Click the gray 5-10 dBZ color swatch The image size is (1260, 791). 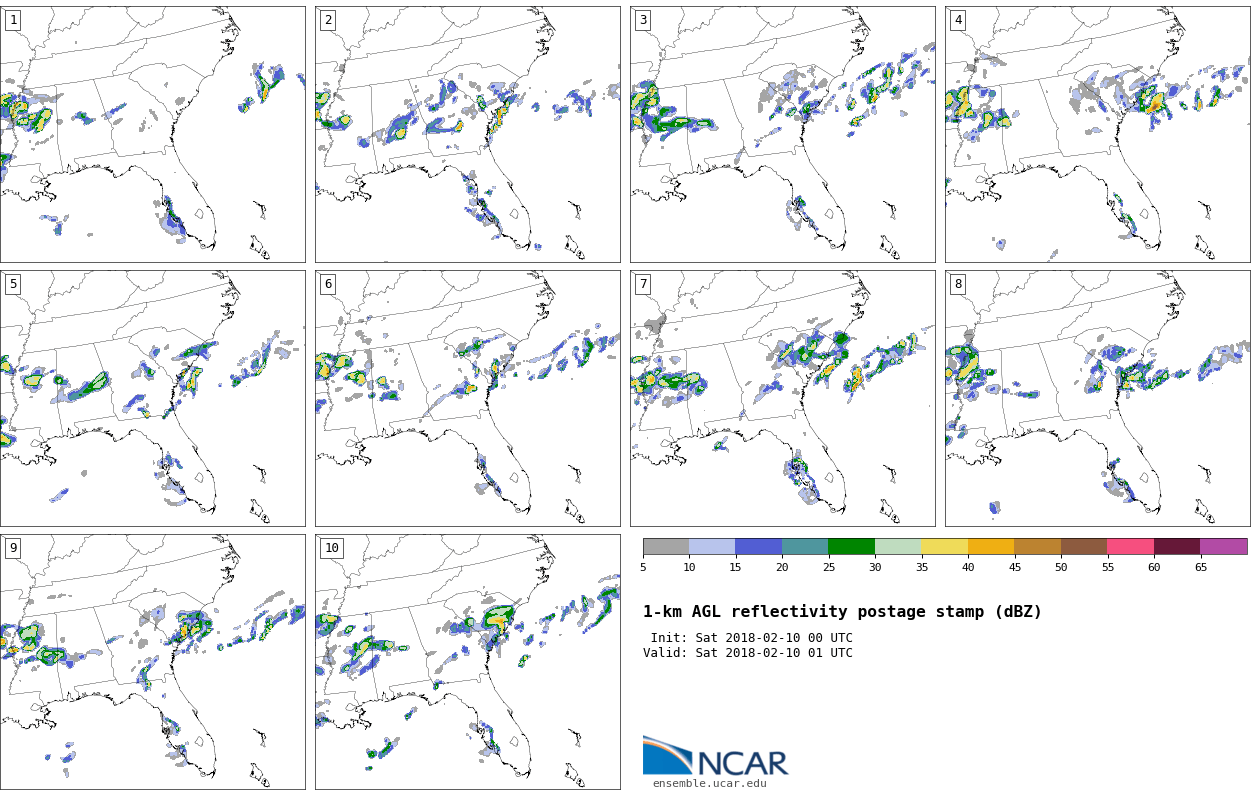coord(666,546)
